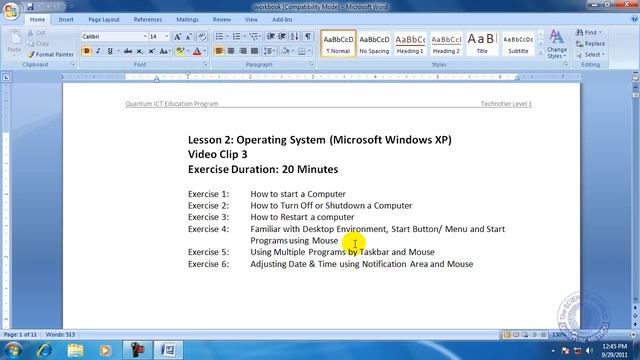Click the tab selector at ruler corner
This screenshot has width=640, height=360.
tap(6, 77)
